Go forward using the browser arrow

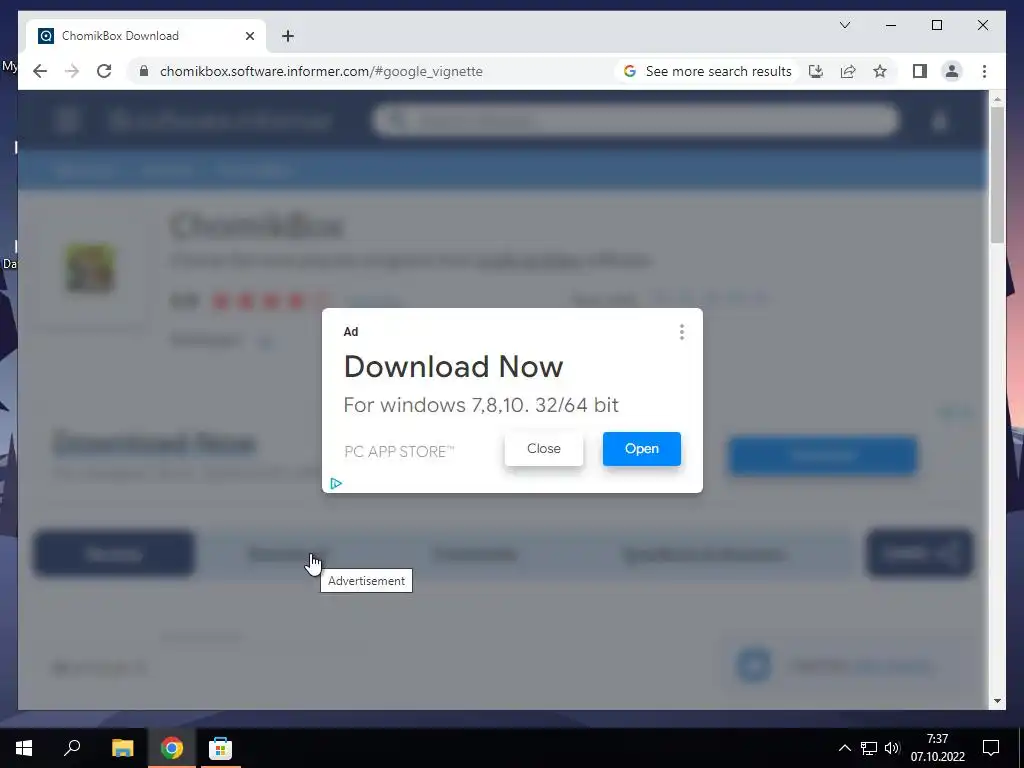tap(72, 71)
